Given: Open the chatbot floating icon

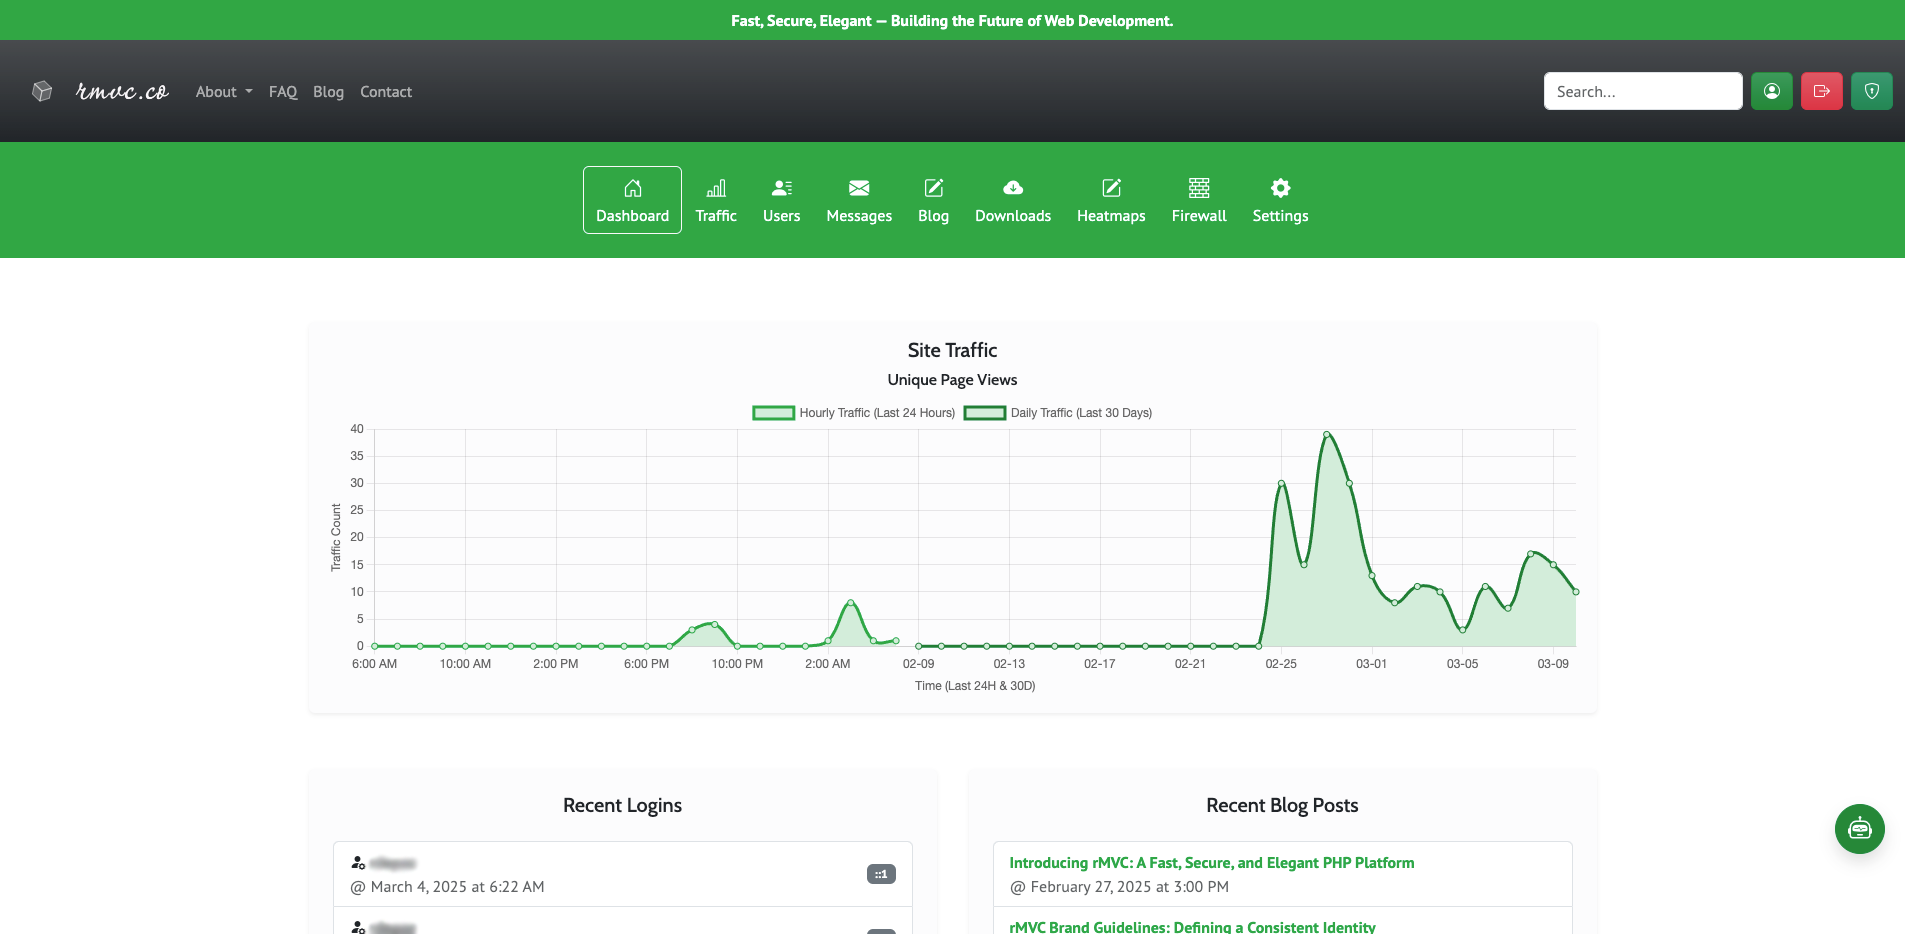Looking at the screenshot, I should (1859, 829).
